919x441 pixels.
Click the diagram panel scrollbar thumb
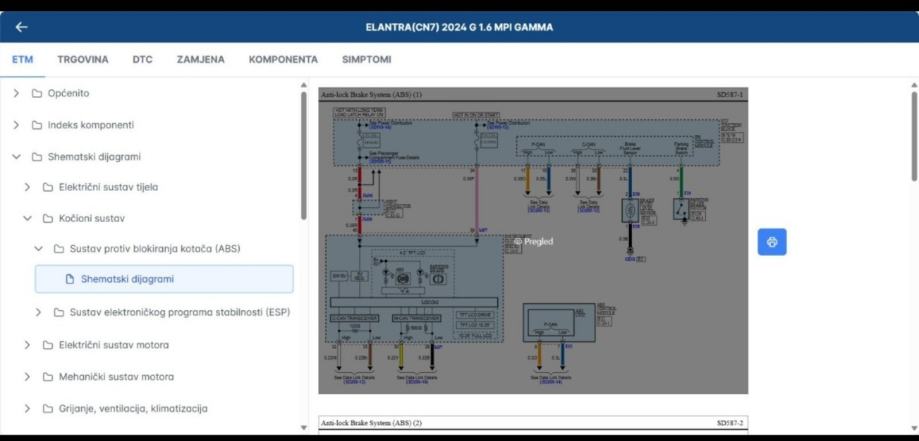[x=914, y=135]
